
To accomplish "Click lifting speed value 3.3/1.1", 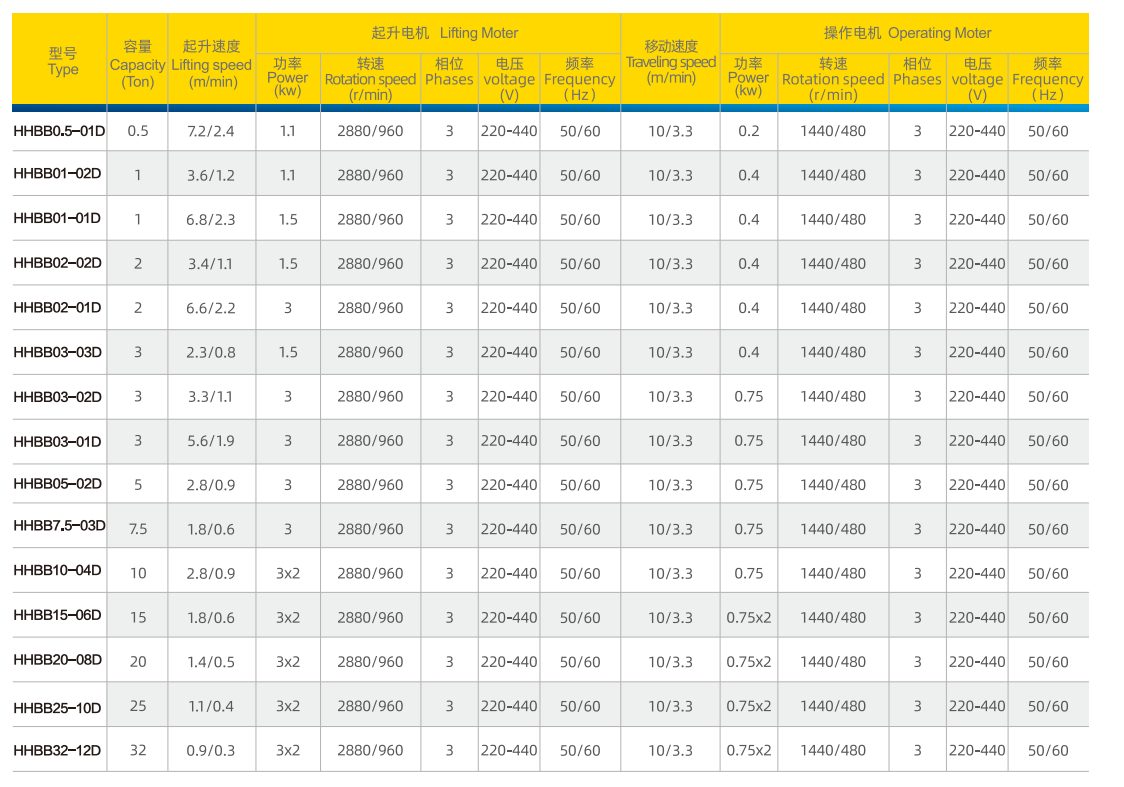I will [x=211, y=397].
